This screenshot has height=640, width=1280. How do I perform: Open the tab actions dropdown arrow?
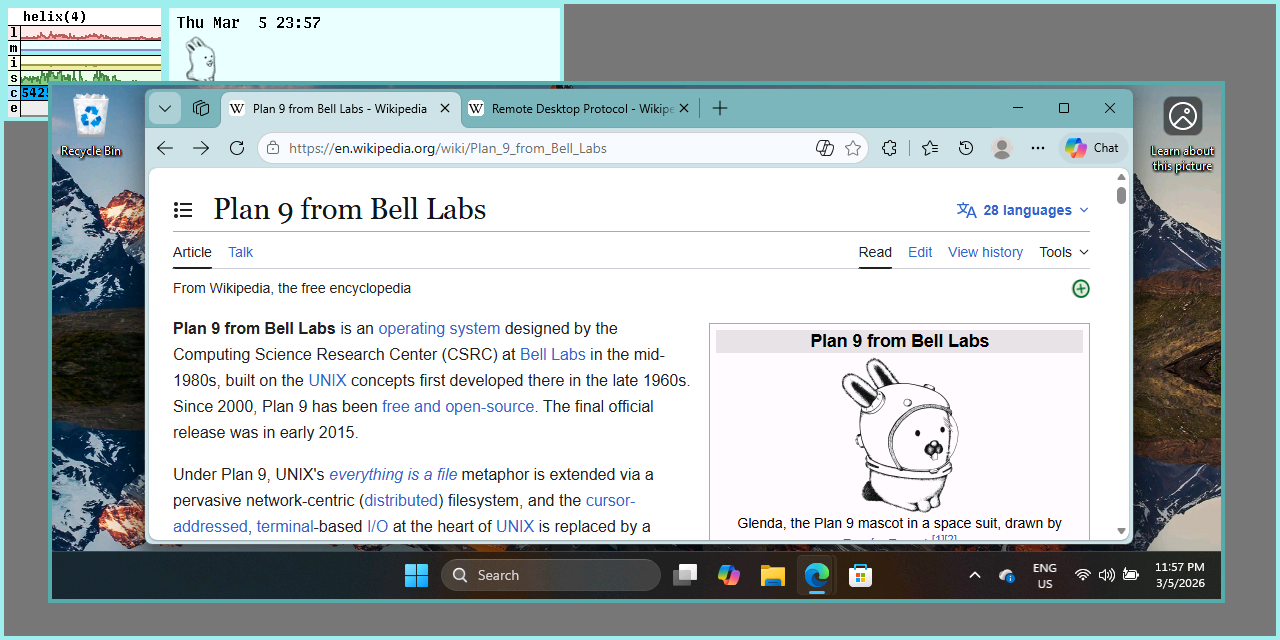[x=165, y=108]
